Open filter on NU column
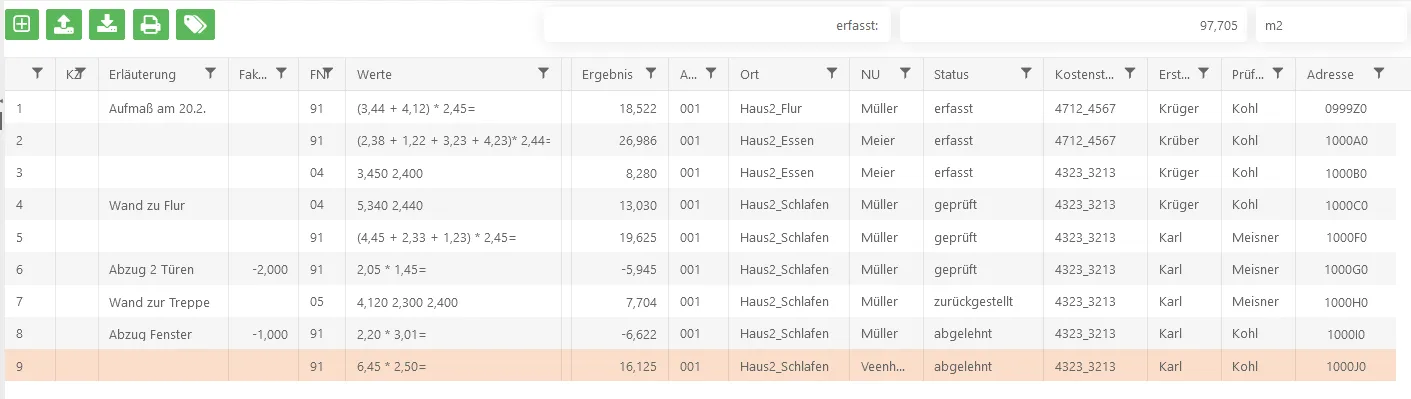 point(905,73)
